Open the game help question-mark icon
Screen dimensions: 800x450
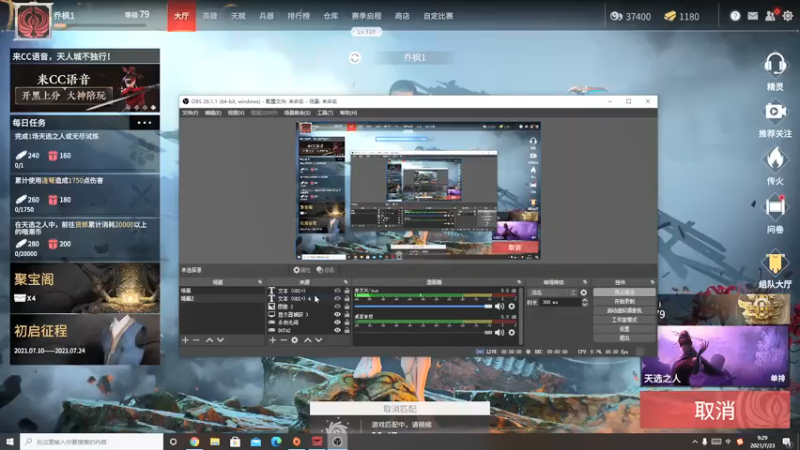735,16
